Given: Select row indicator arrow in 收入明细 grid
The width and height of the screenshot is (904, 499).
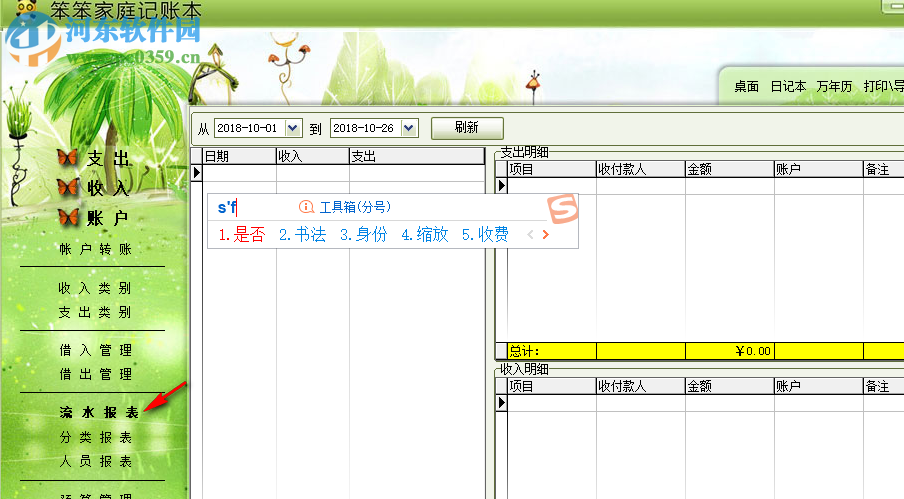Looking at the screenshot, I should click(x=502, y=403).
